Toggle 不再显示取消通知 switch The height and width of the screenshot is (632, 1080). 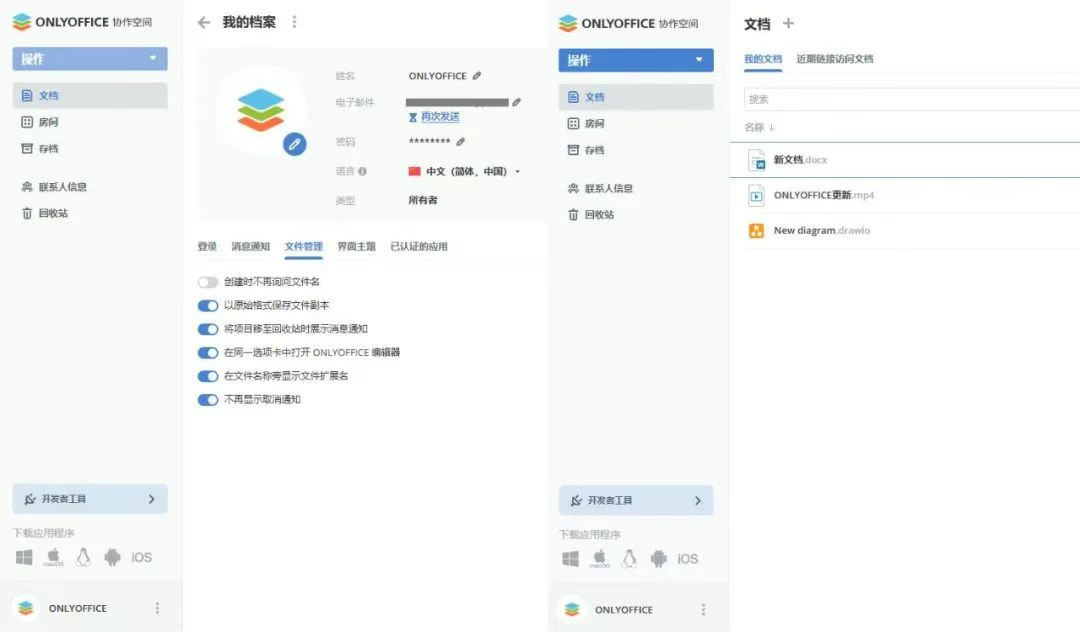pos(207,399)
